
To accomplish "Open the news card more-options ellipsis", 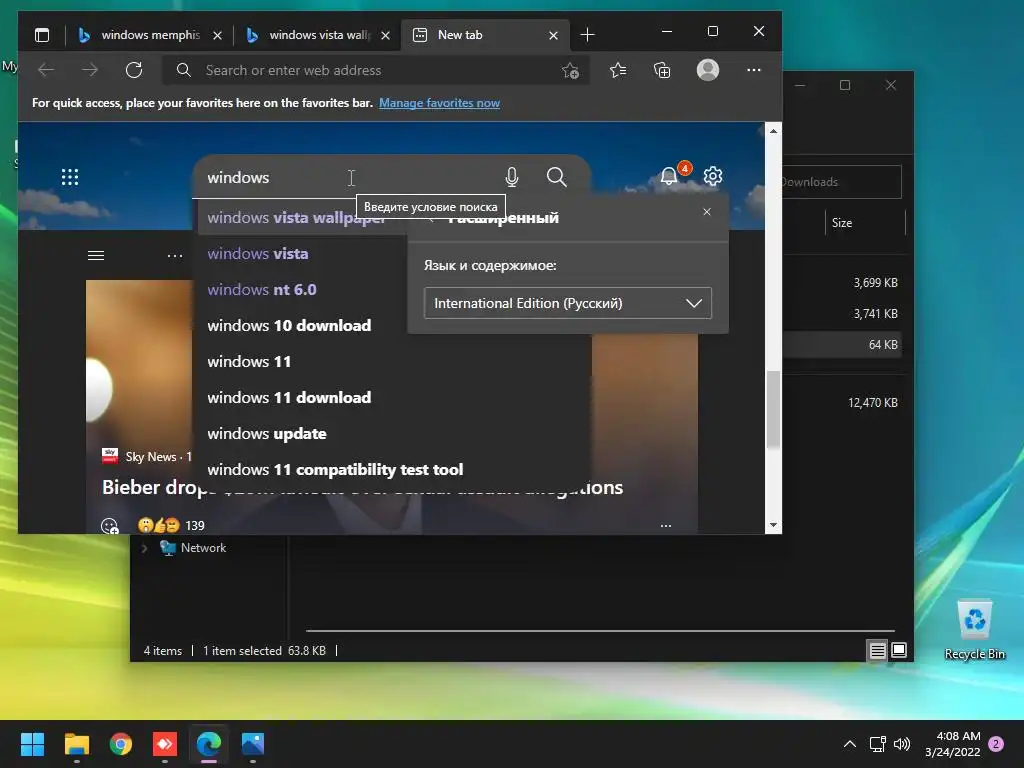I will click(665, 526).
